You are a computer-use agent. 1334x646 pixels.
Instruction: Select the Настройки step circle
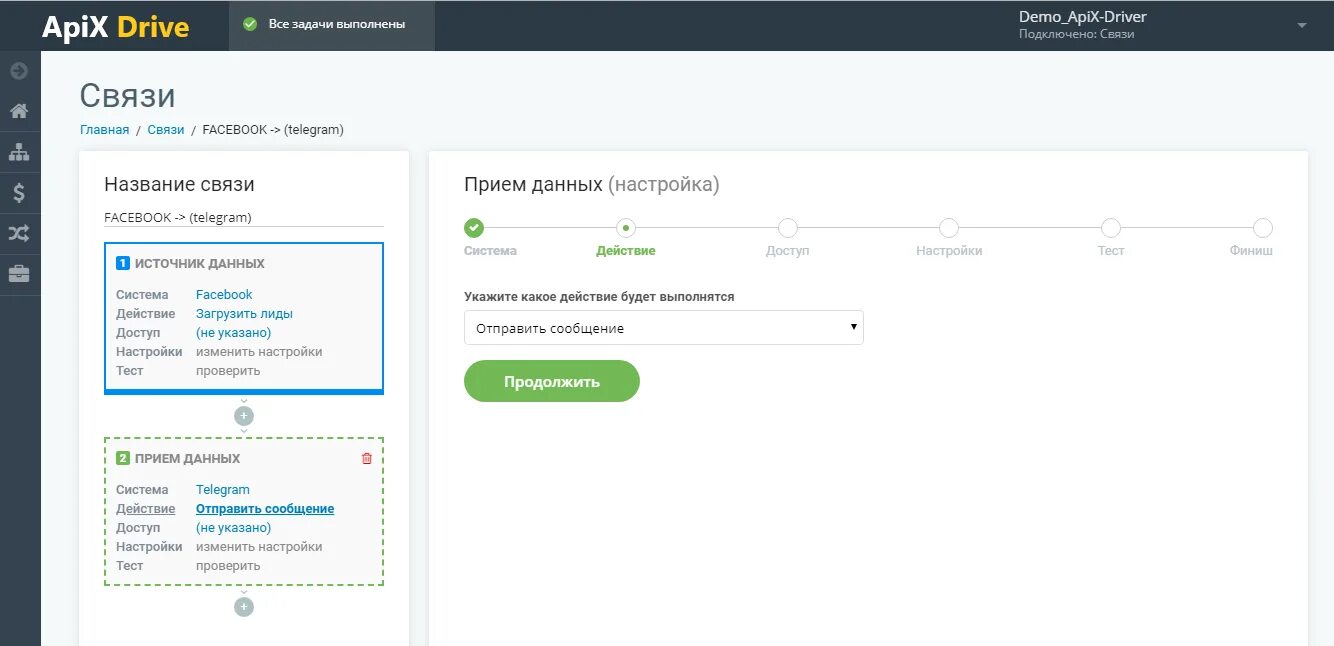pyautogui.click(x=949, y=228)
